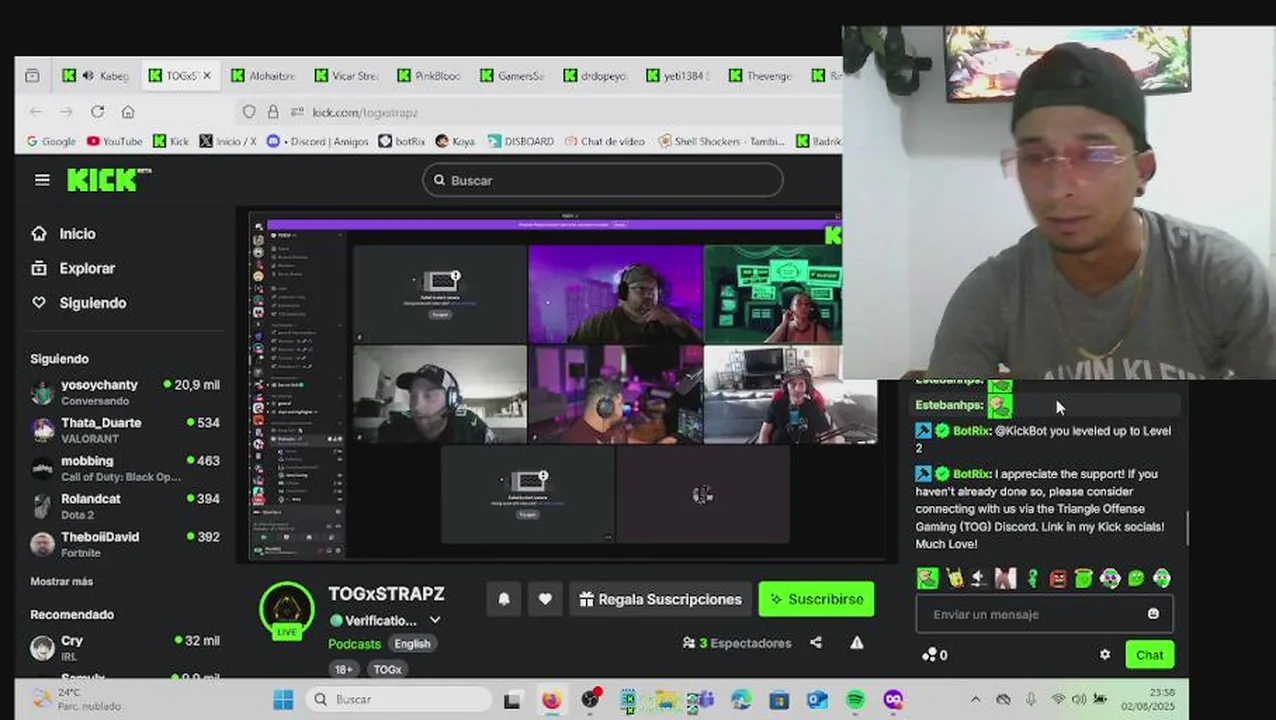Close the TOGxST tab
Viewport: 1276px width, 720px height.
[207, 76]
